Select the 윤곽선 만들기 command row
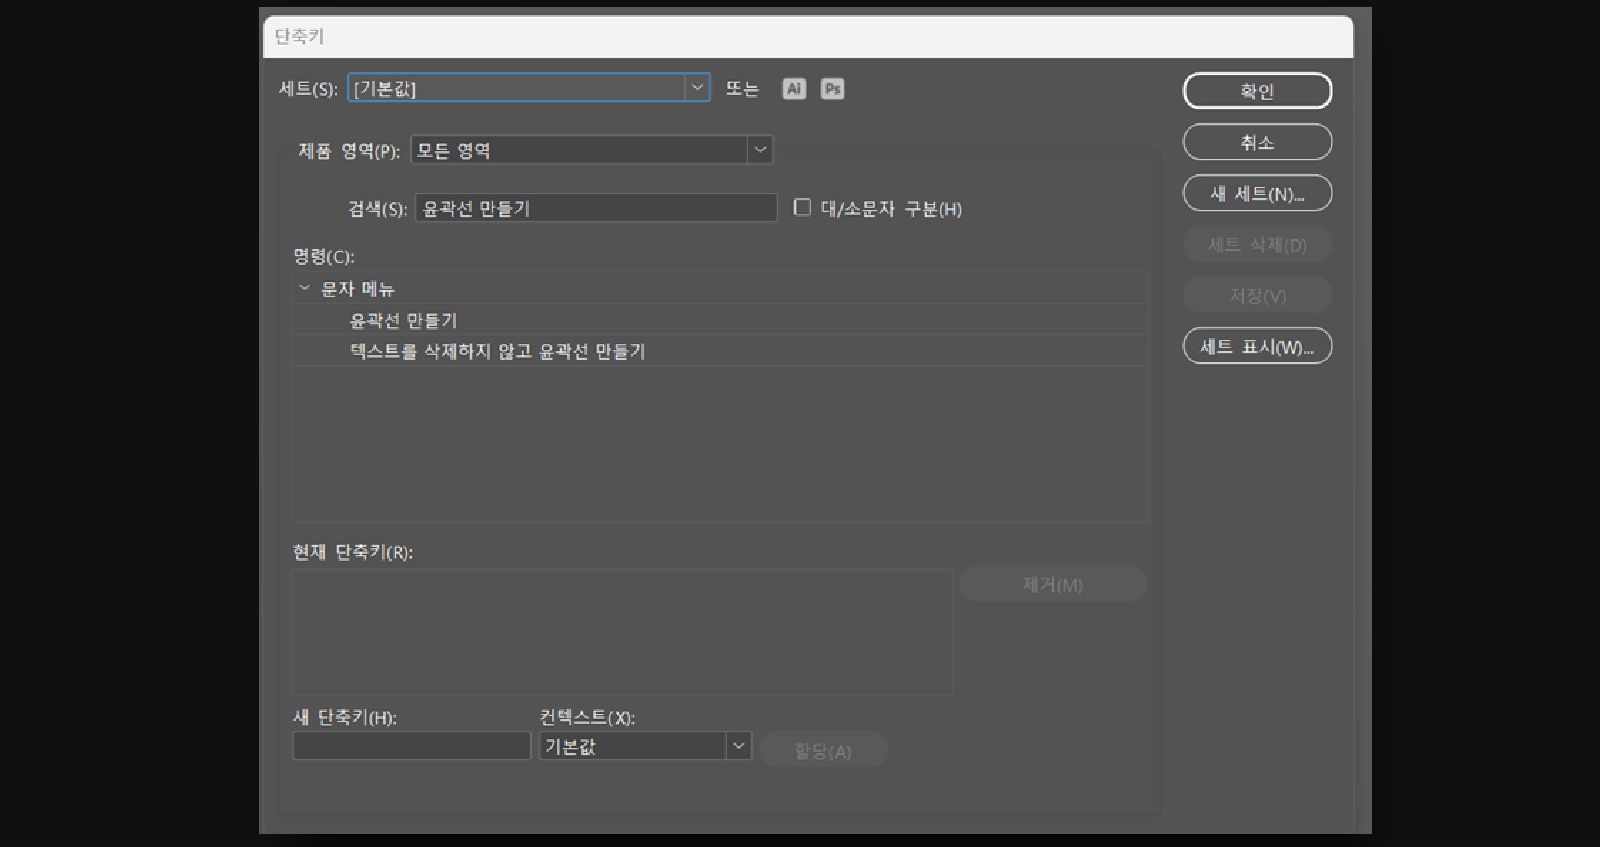1600x847 pixels. pyautogui.click(x=720, y=320)
